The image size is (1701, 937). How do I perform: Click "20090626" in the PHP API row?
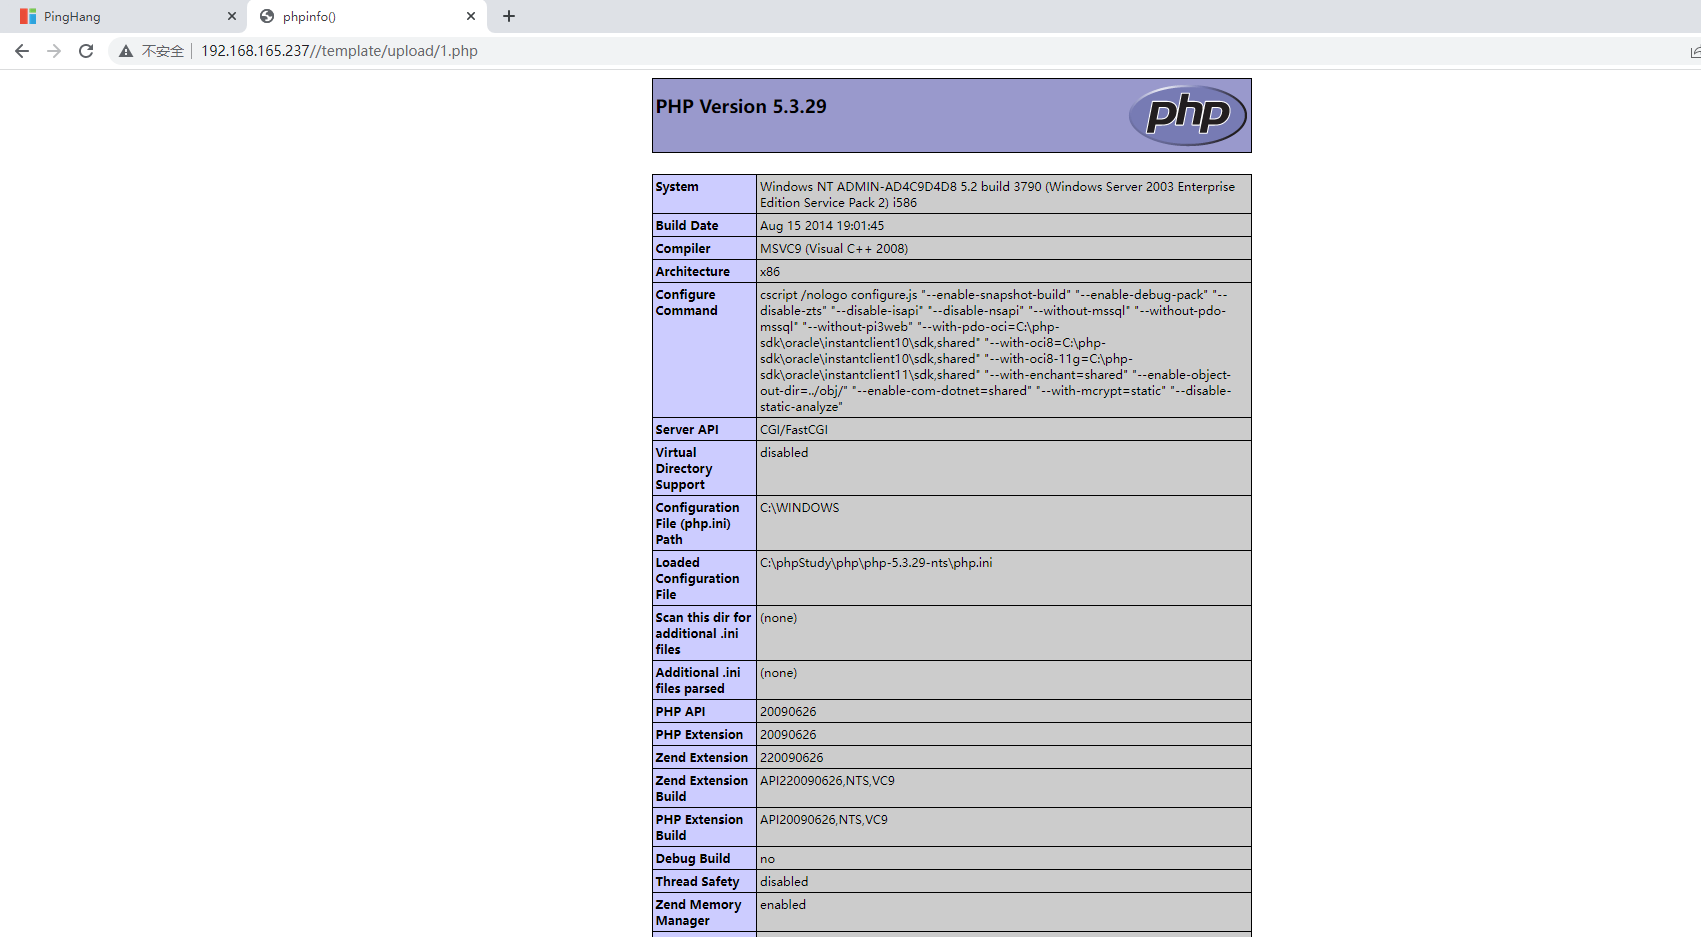(x=788, y=712)
